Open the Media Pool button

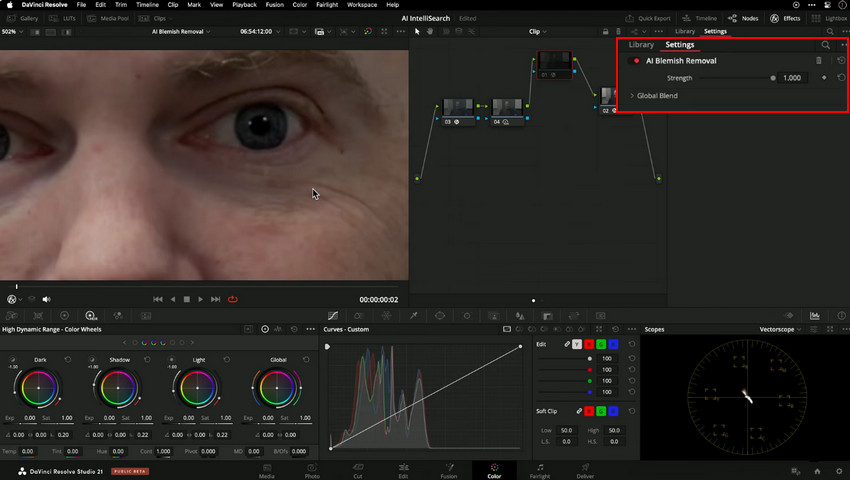(108, 18)
